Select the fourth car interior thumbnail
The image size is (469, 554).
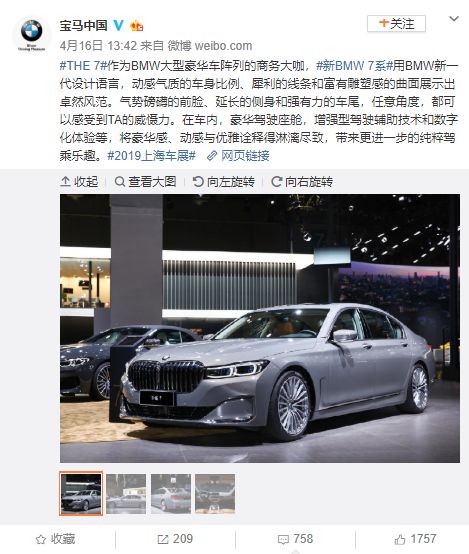(x=215, y=494)
